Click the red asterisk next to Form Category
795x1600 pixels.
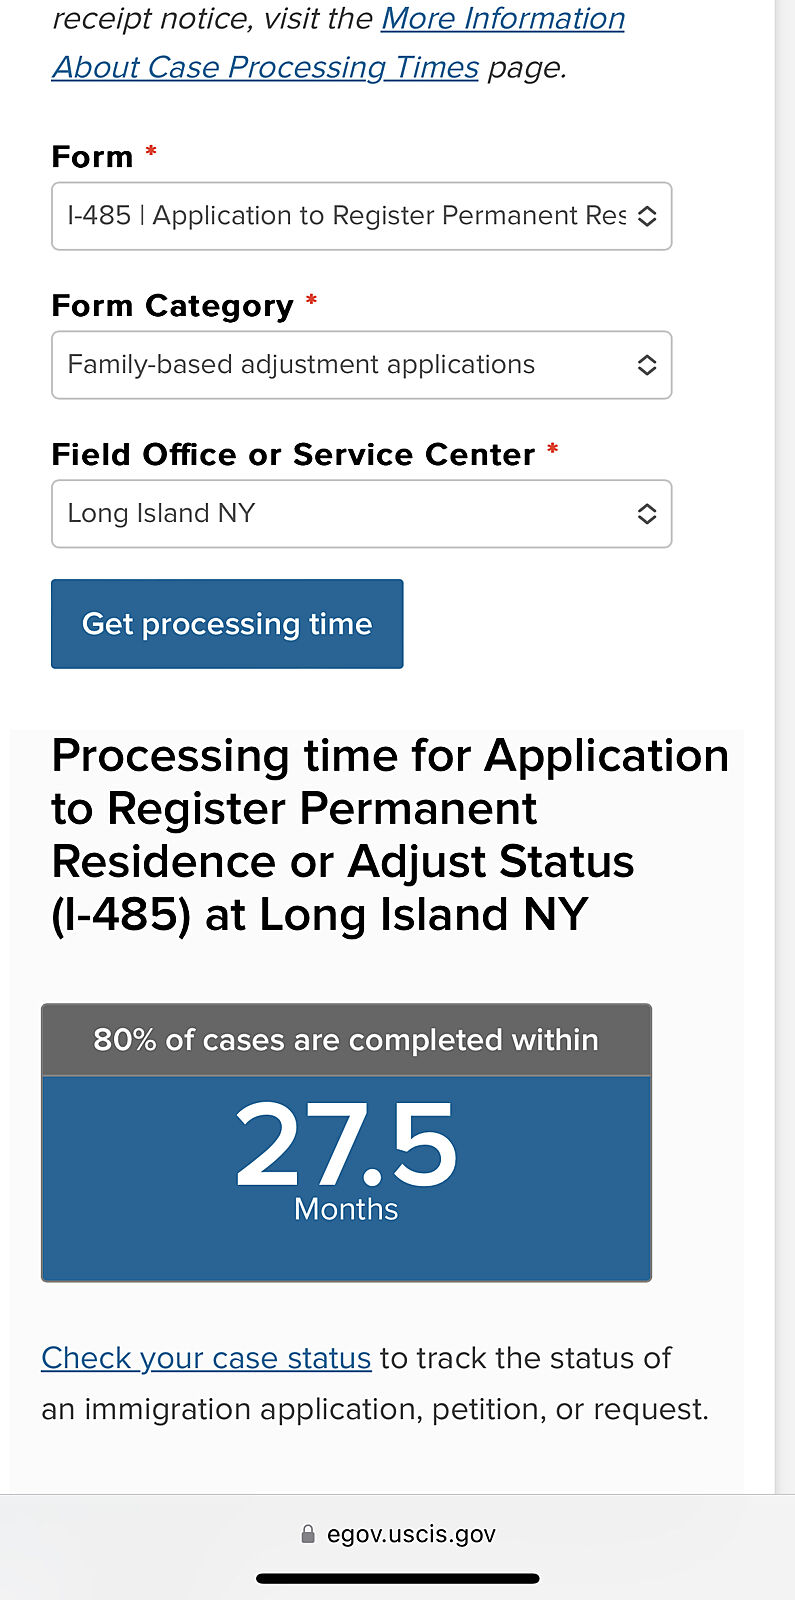(312, 300)
